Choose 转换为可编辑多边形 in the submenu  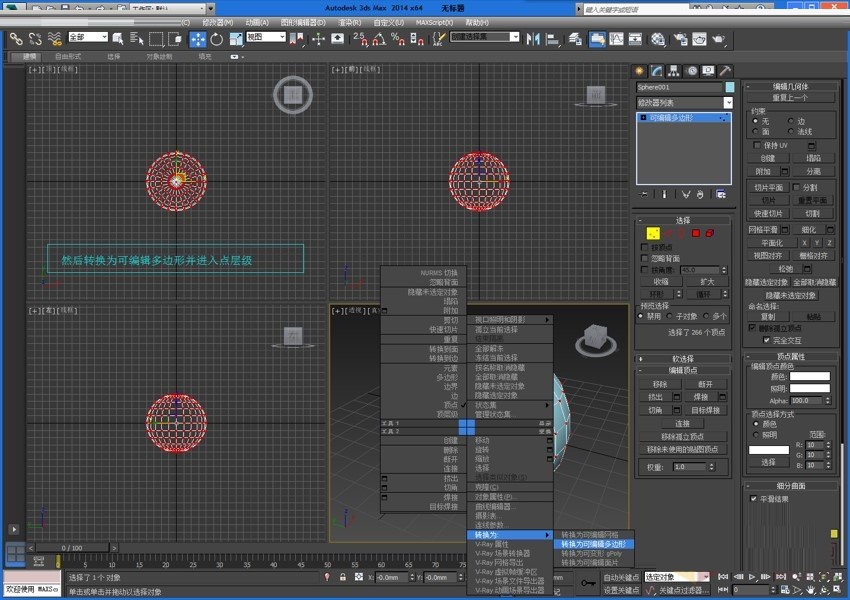coord(594,544)
